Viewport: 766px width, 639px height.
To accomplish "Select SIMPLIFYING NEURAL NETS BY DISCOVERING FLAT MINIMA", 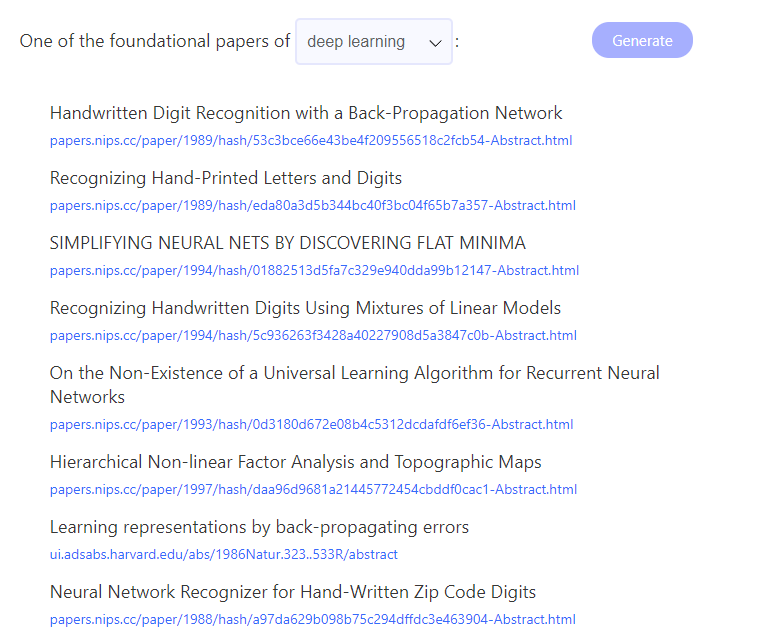I will (x=288, y=243).
